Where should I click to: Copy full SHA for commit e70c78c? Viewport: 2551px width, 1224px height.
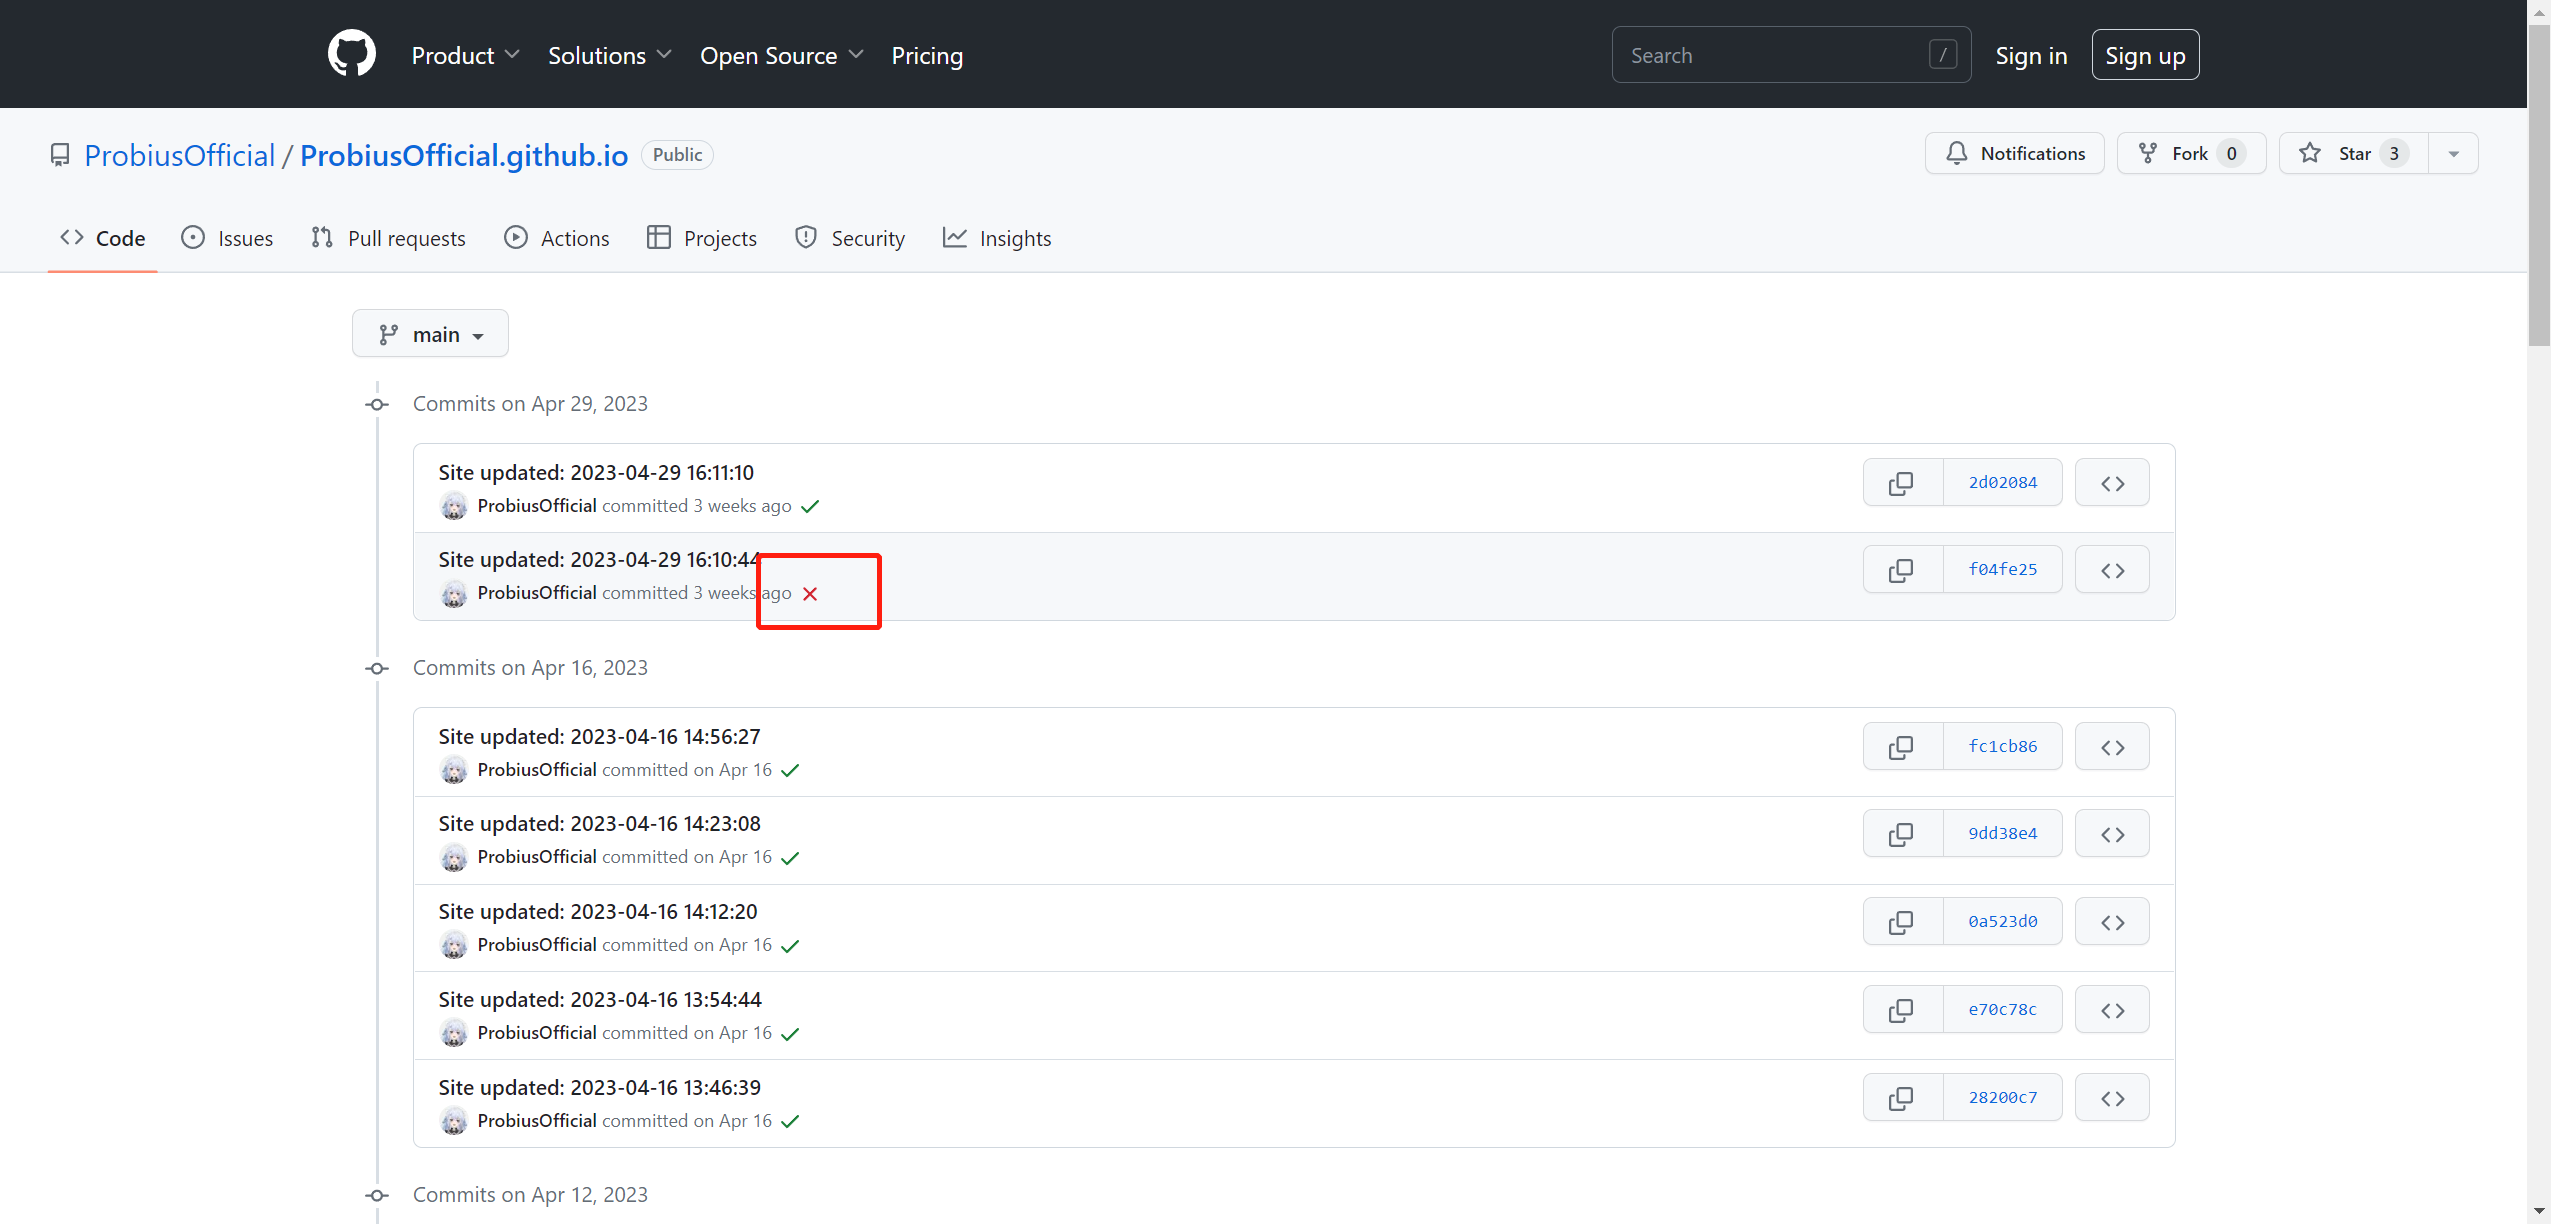[1901, 1010]
